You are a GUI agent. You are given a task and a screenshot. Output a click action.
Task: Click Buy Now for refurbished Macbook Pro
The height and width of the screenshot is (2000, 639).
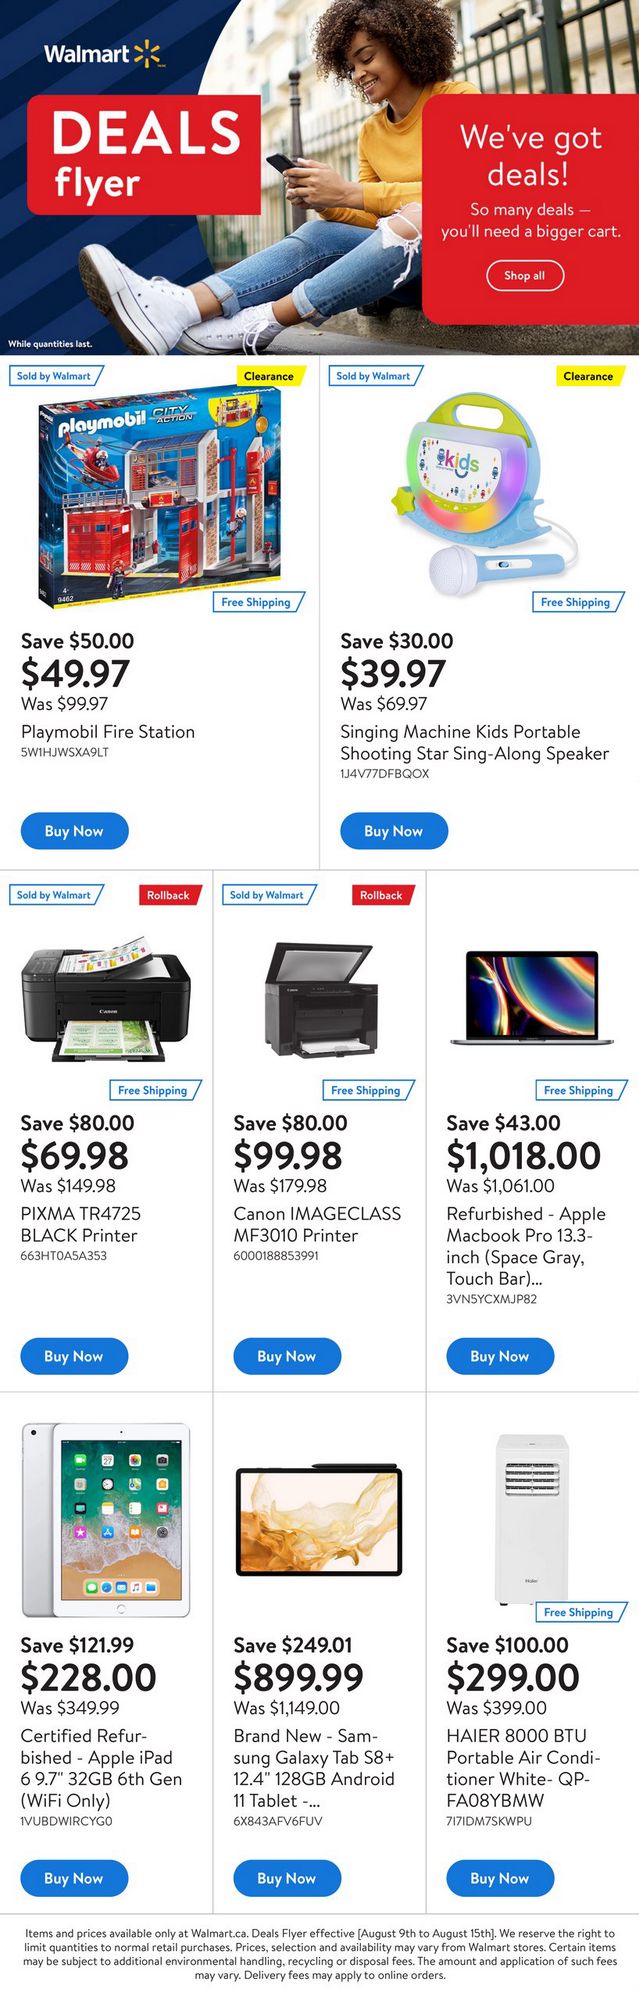500,1356
